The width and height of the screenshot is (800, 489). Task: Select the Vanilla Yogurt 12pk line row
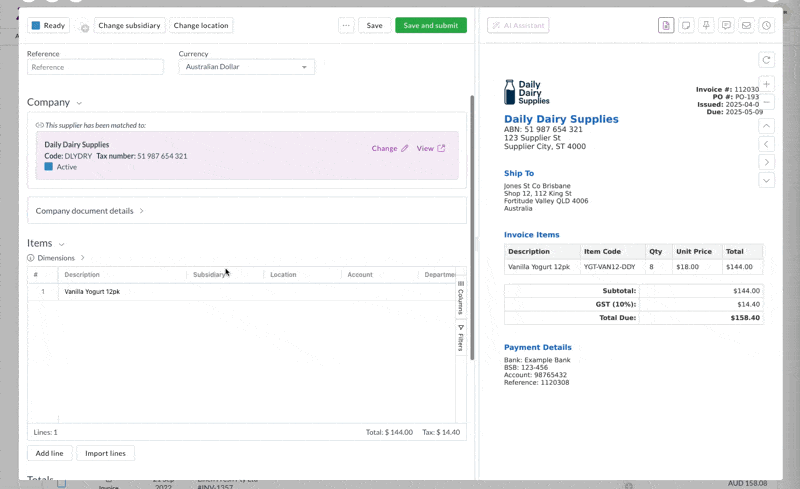(x=241, y=292)
